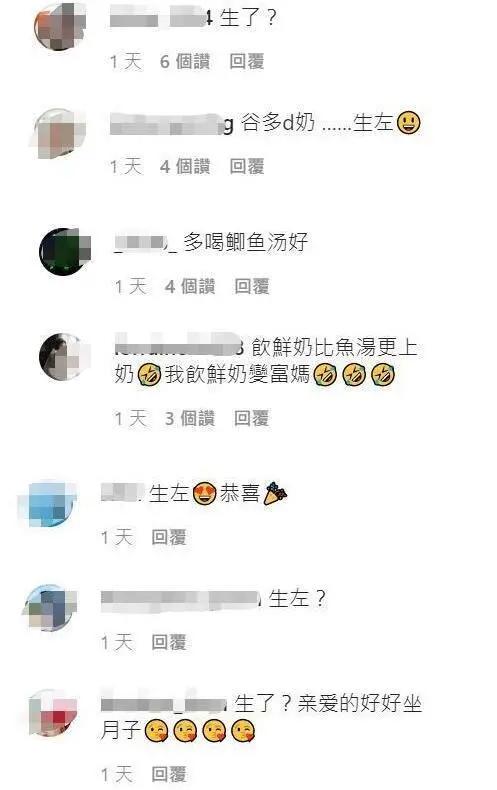This screenshot has width=497, height=790.
Task: Click the blurred username before 生左？
Action: [180, 601]
